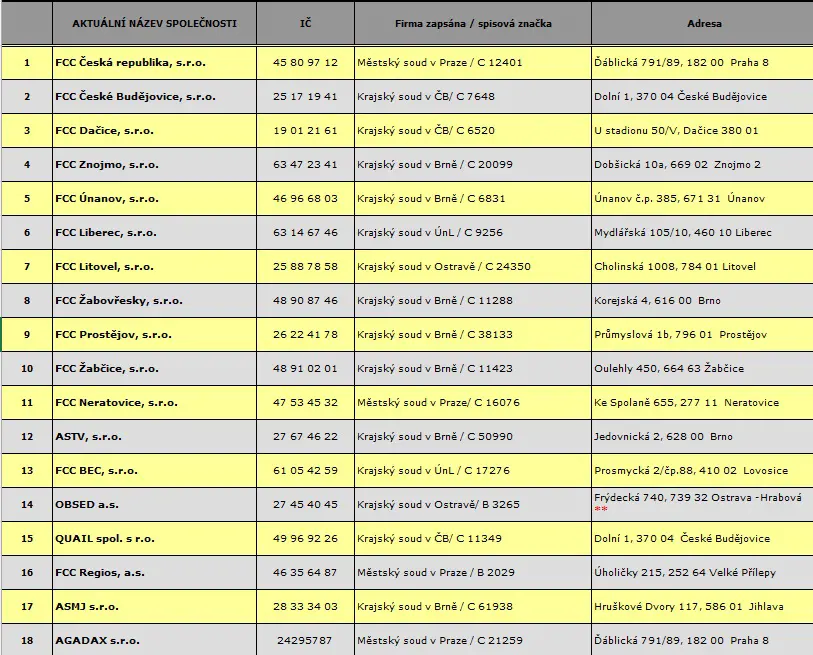This screenshot has width=813, height=655.
Task: Click address Hruškové Dvory 117, 586 01 Jihlava
Action: [689, 606]
